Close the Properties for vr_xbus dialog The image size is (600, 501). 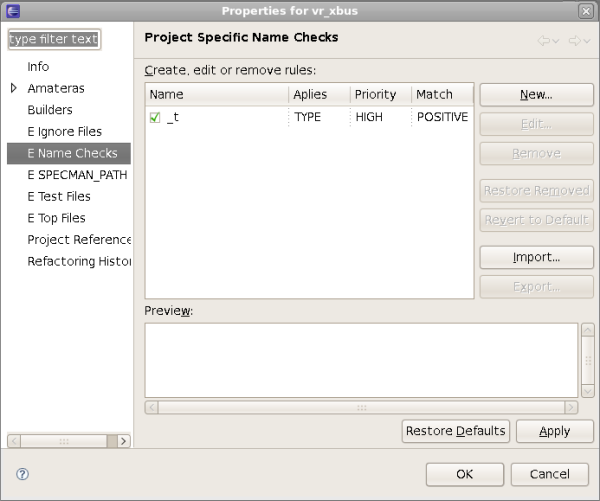pos(586,11)
